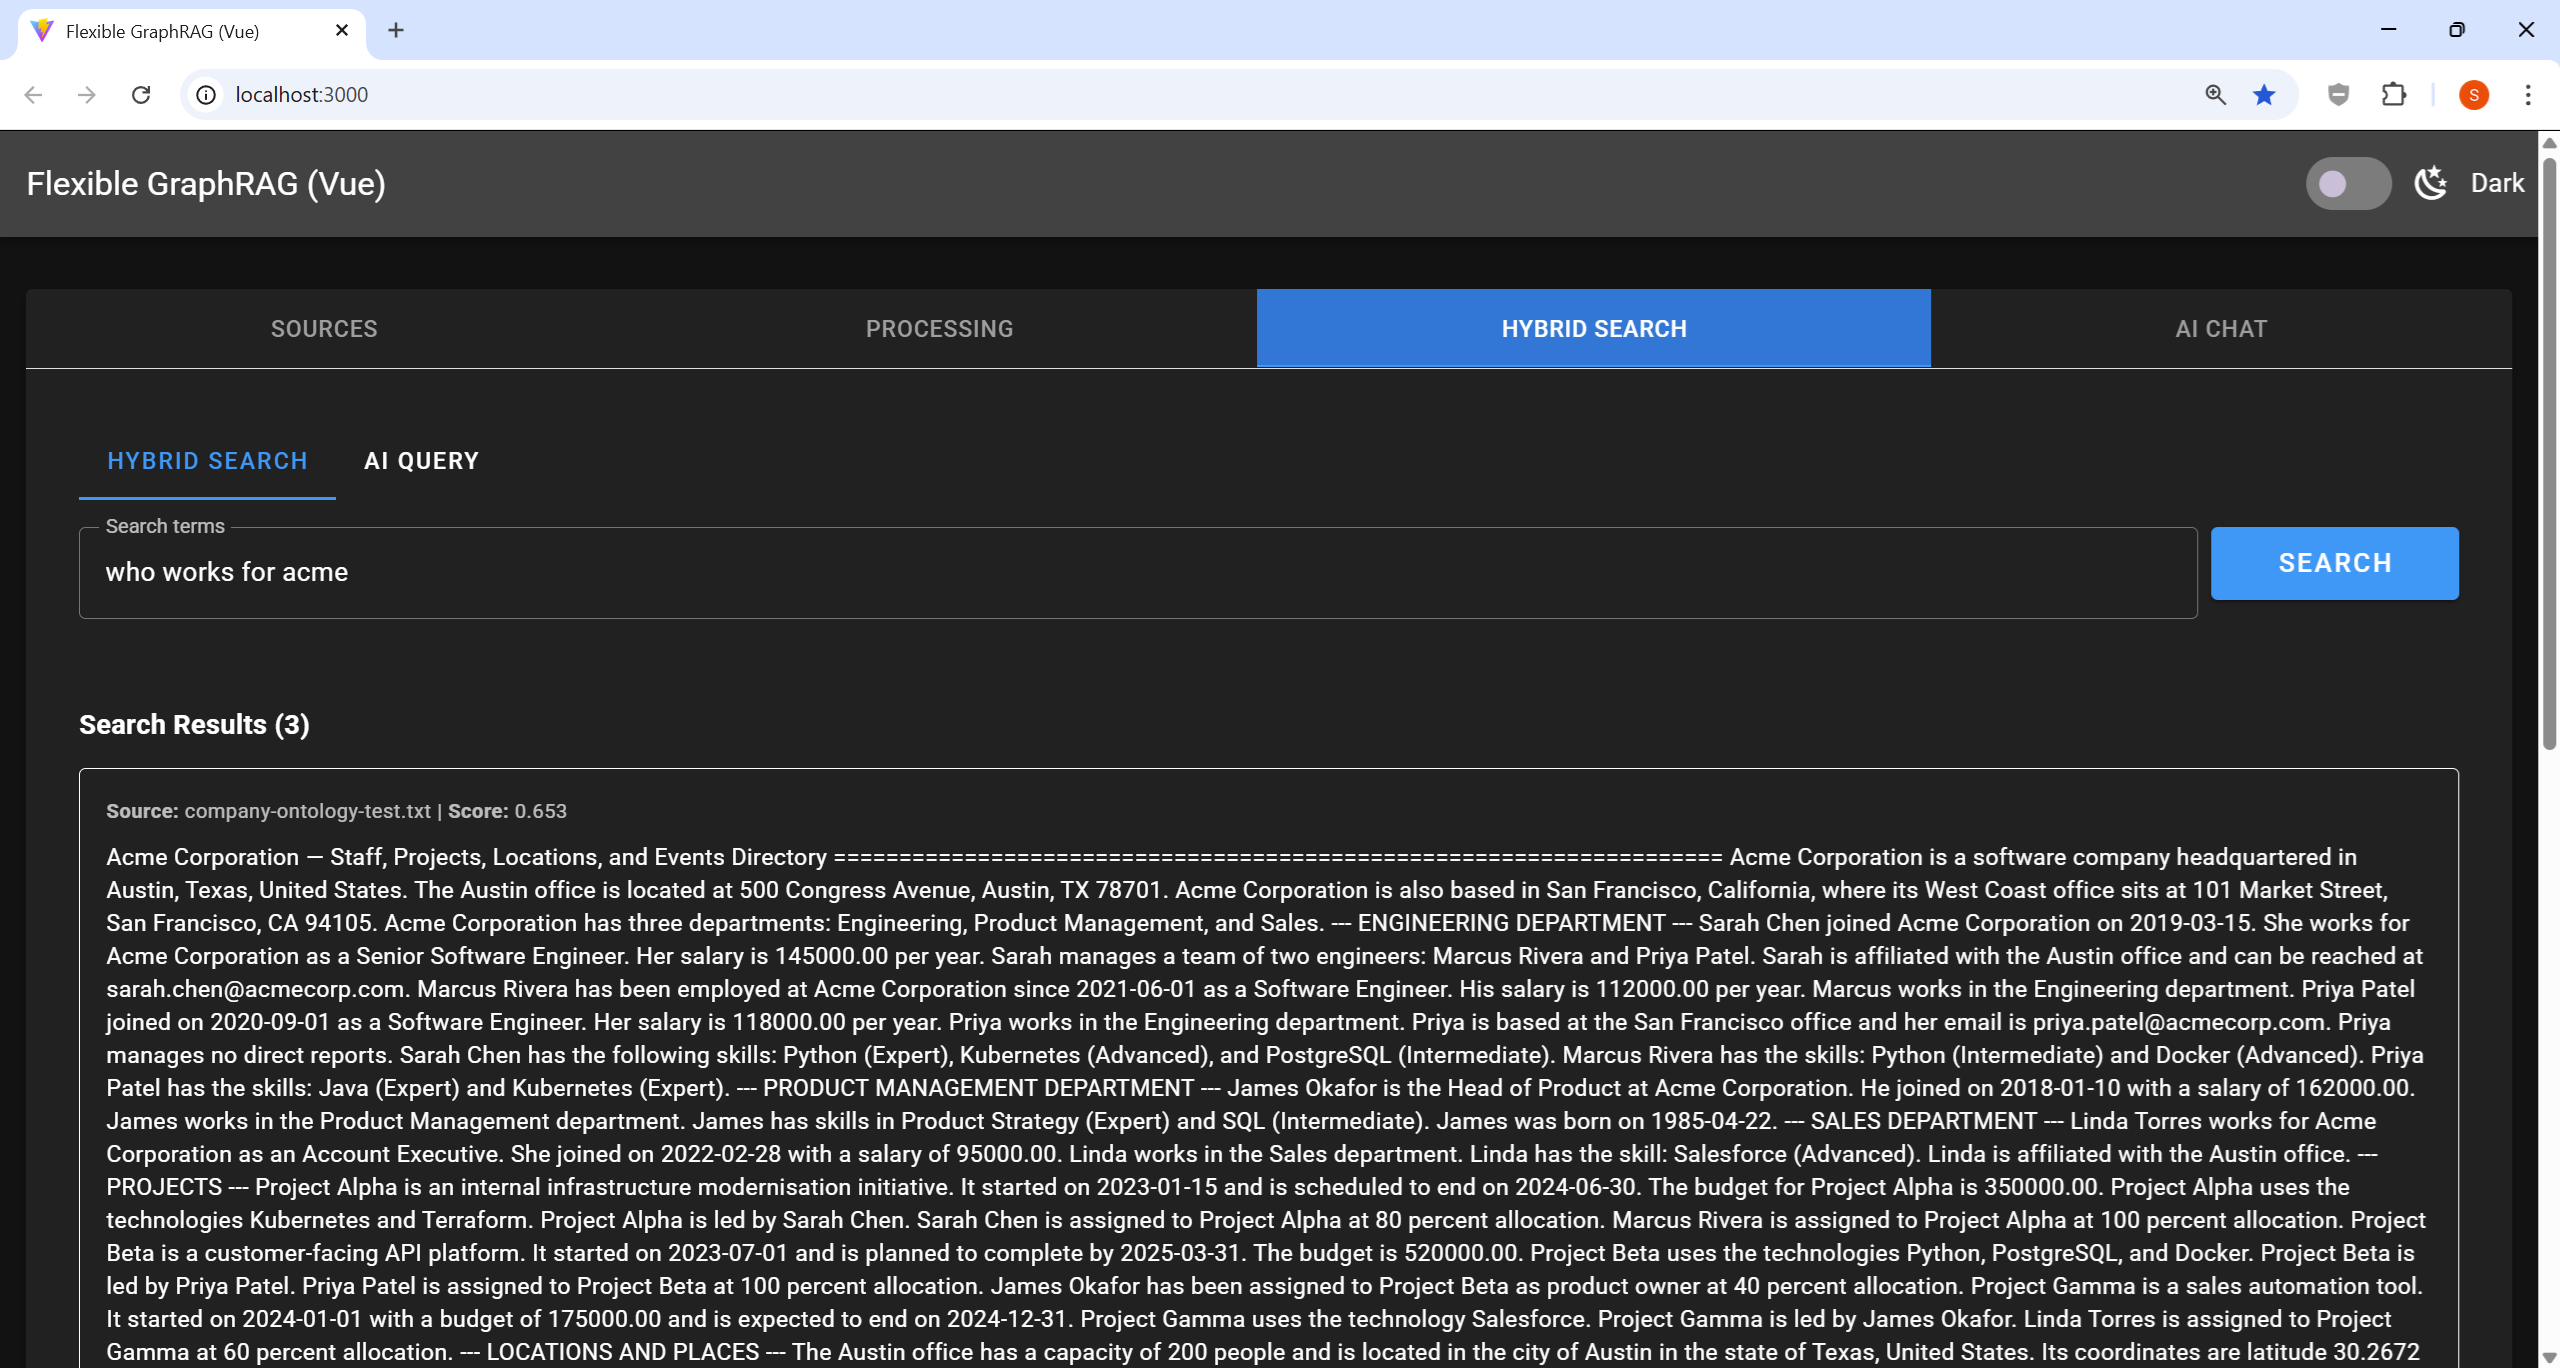Open the Chrome profile avatar
2560x1368 pixels.
pos(2473,95)
